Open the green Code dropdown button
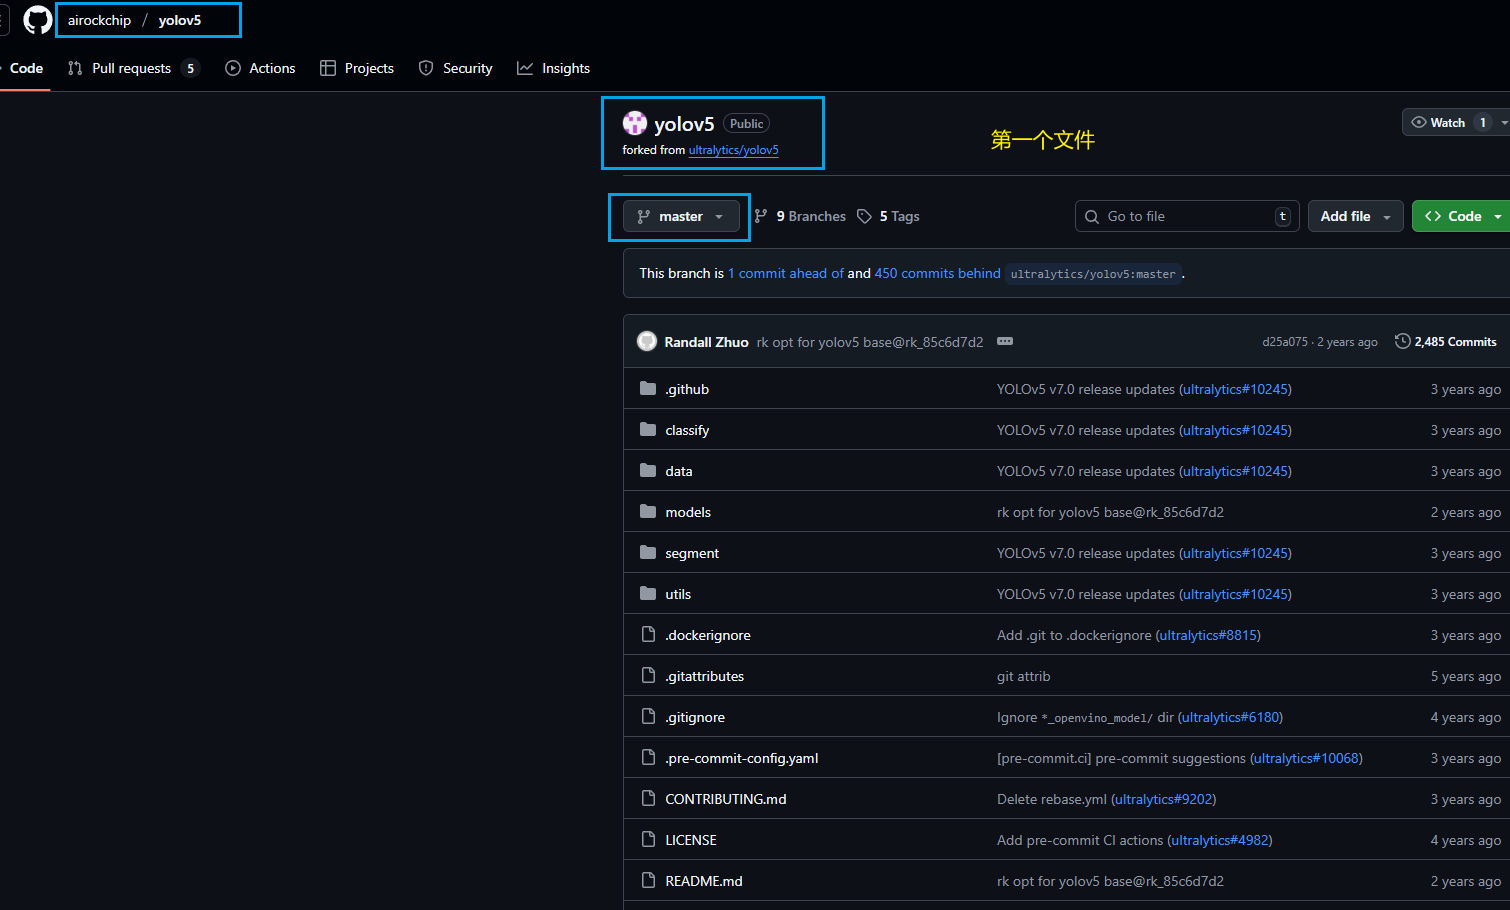The width and height of the screenshot is (1510, 910). point(1463,216)
